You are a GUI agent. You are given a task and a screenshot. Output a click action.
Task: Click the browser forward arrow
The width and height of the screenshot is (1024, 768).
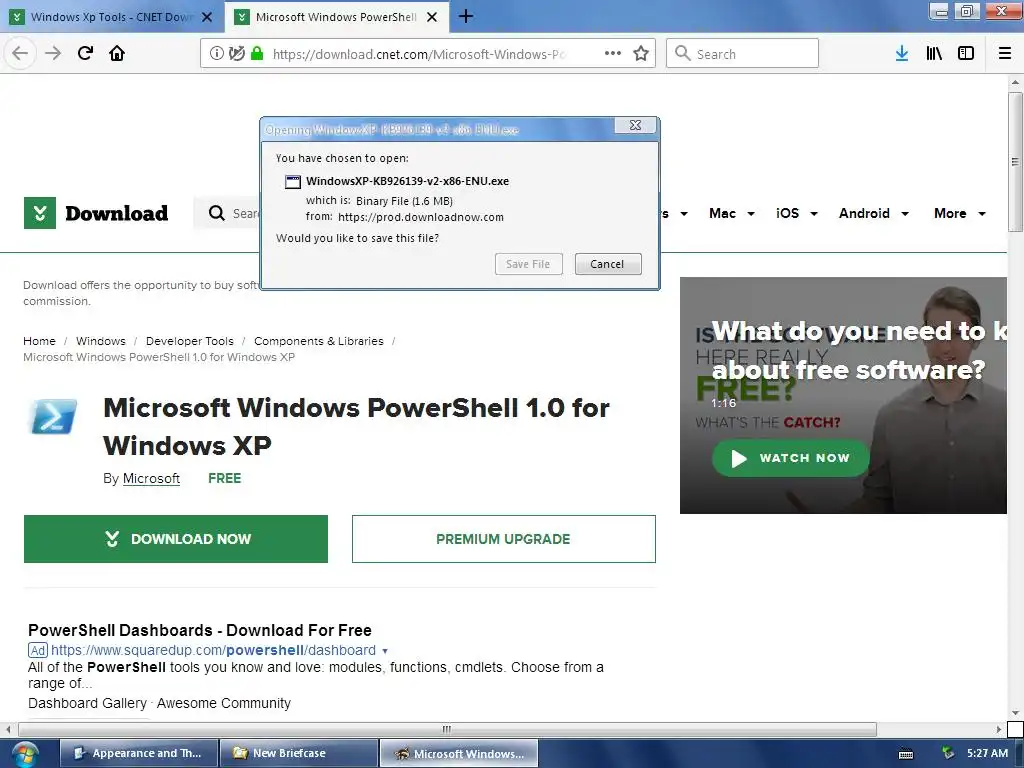click(x=53, y=53)
